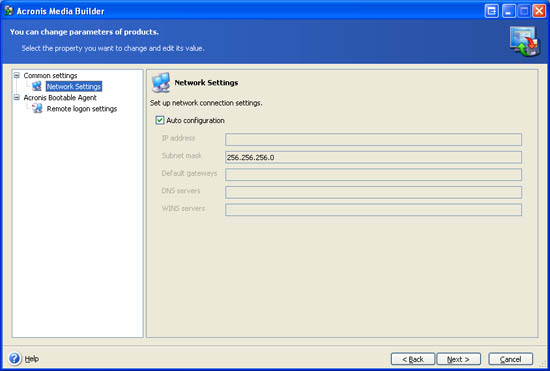Cancel the media builder wizard
The width and height of the screenshot is (550, 371).
(510, 359)
